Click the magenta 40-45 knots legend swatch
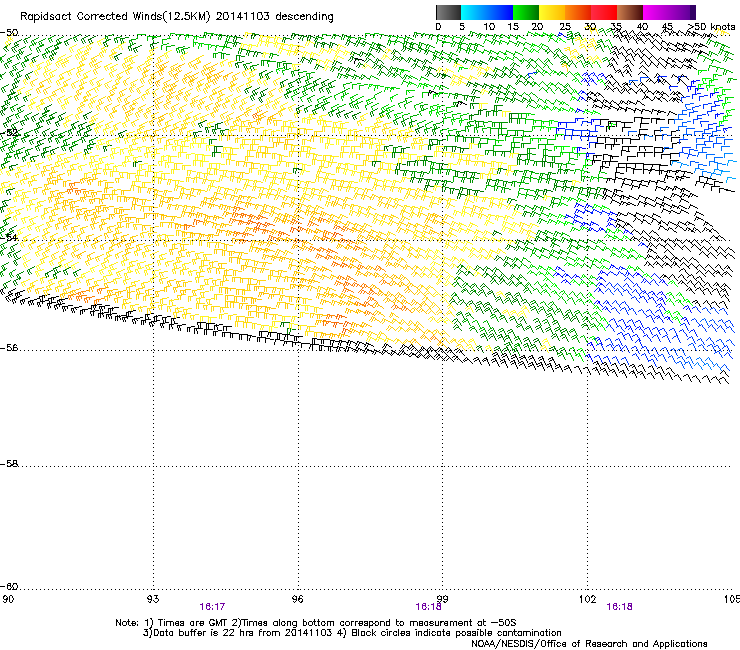Viewport: 740px width, 650px height. pos(656,12)
